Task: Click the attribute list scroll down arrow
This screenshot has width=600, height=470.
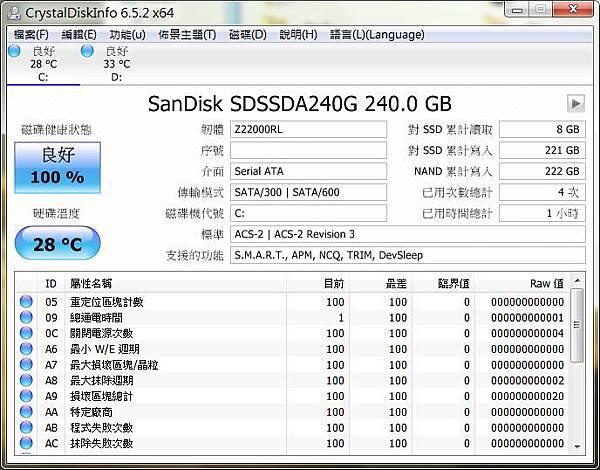Action: pos(577,446)
